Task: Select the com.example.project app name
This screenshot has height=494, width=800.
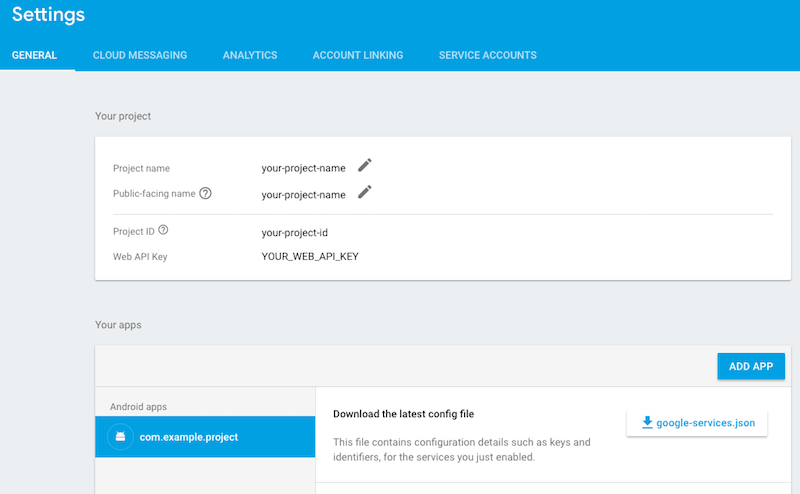Action: point(189,437)
